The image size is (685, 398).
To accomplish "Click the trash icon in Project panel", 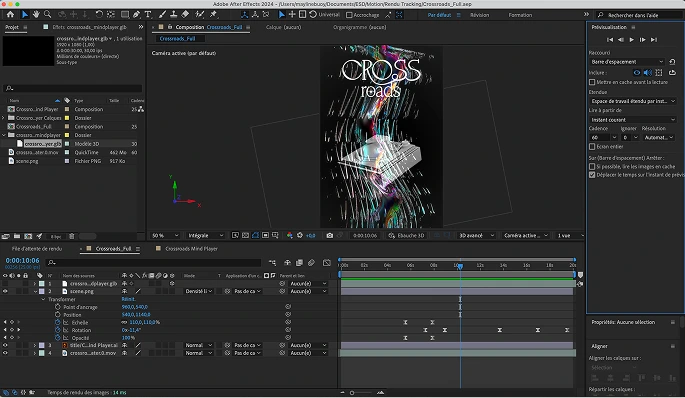I will (x=72, y=236).
